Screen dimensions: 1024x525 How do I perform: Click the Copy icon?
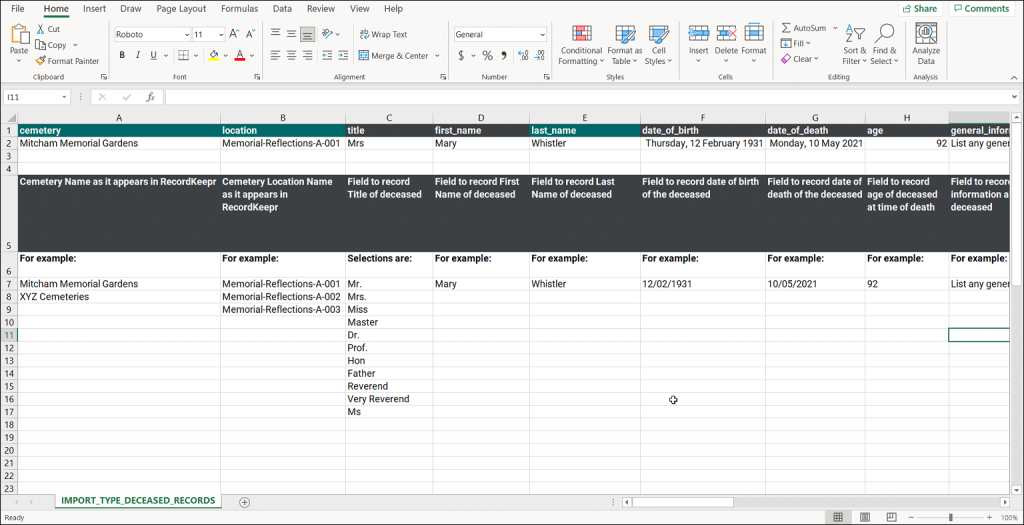tap(40, 45)
